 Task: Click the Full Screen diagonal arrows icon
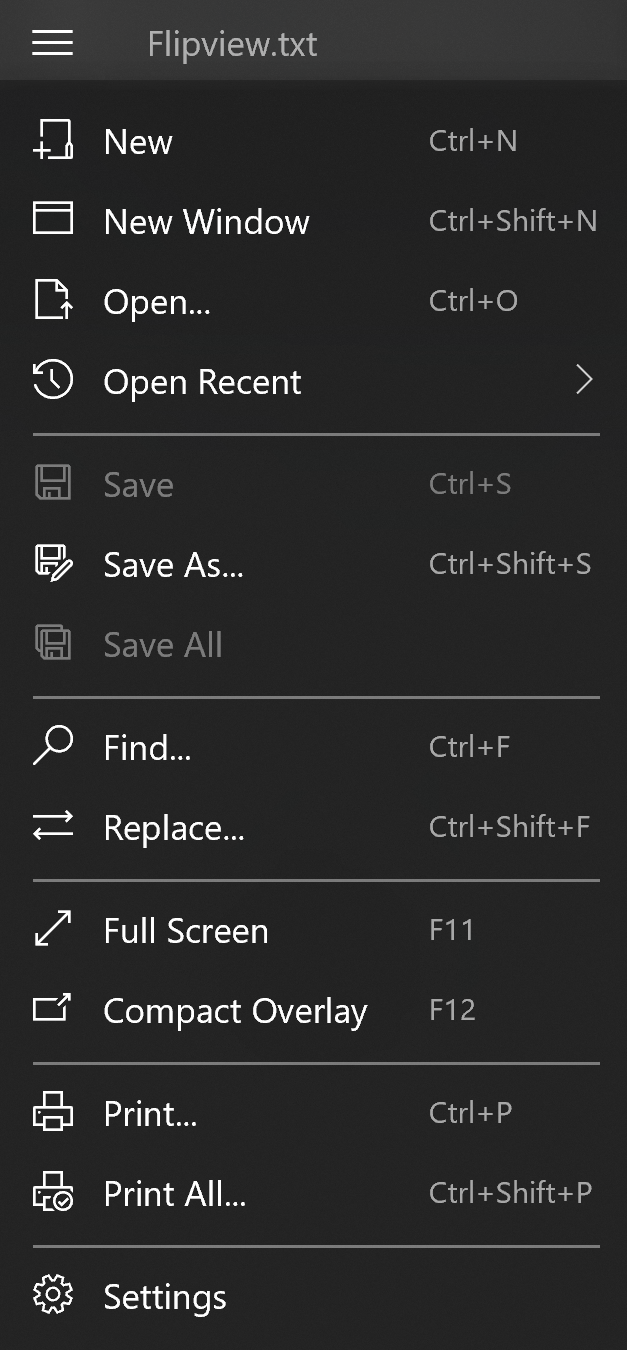[53, 929]
